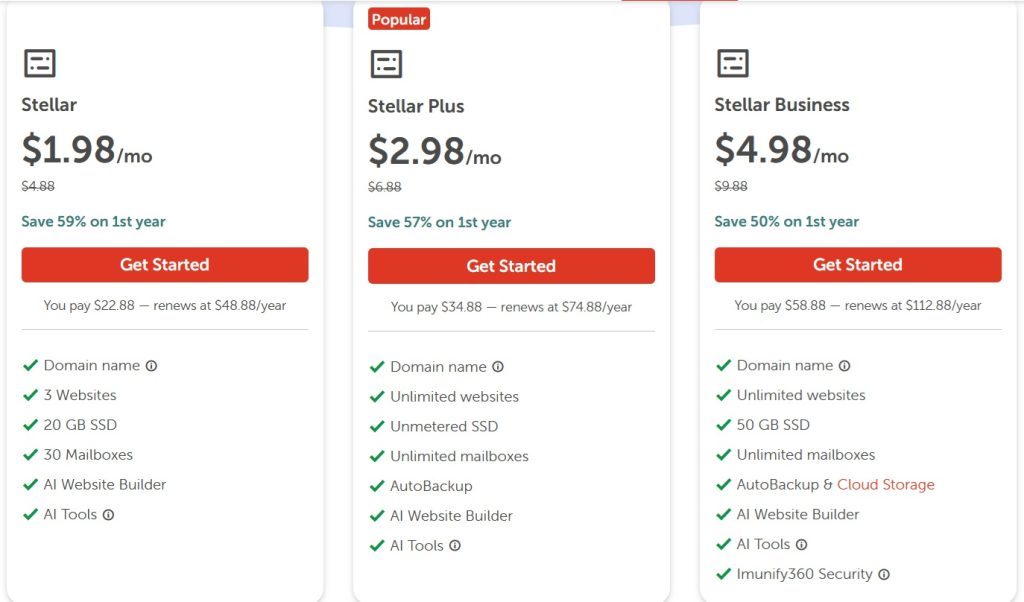
Task: Click the green checkmark beside 3 Websites
Action: 30,395
